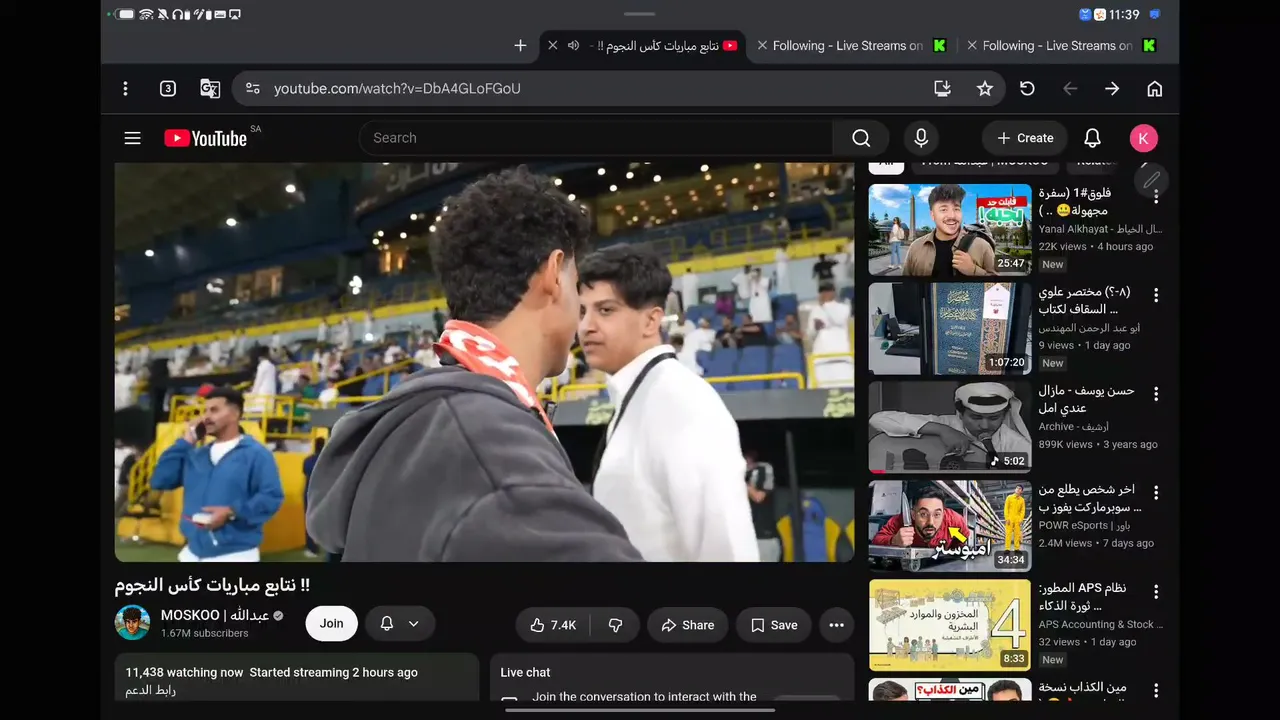
Task: Open the account avatar with letter K
Action: click(x=1143, y=138)
